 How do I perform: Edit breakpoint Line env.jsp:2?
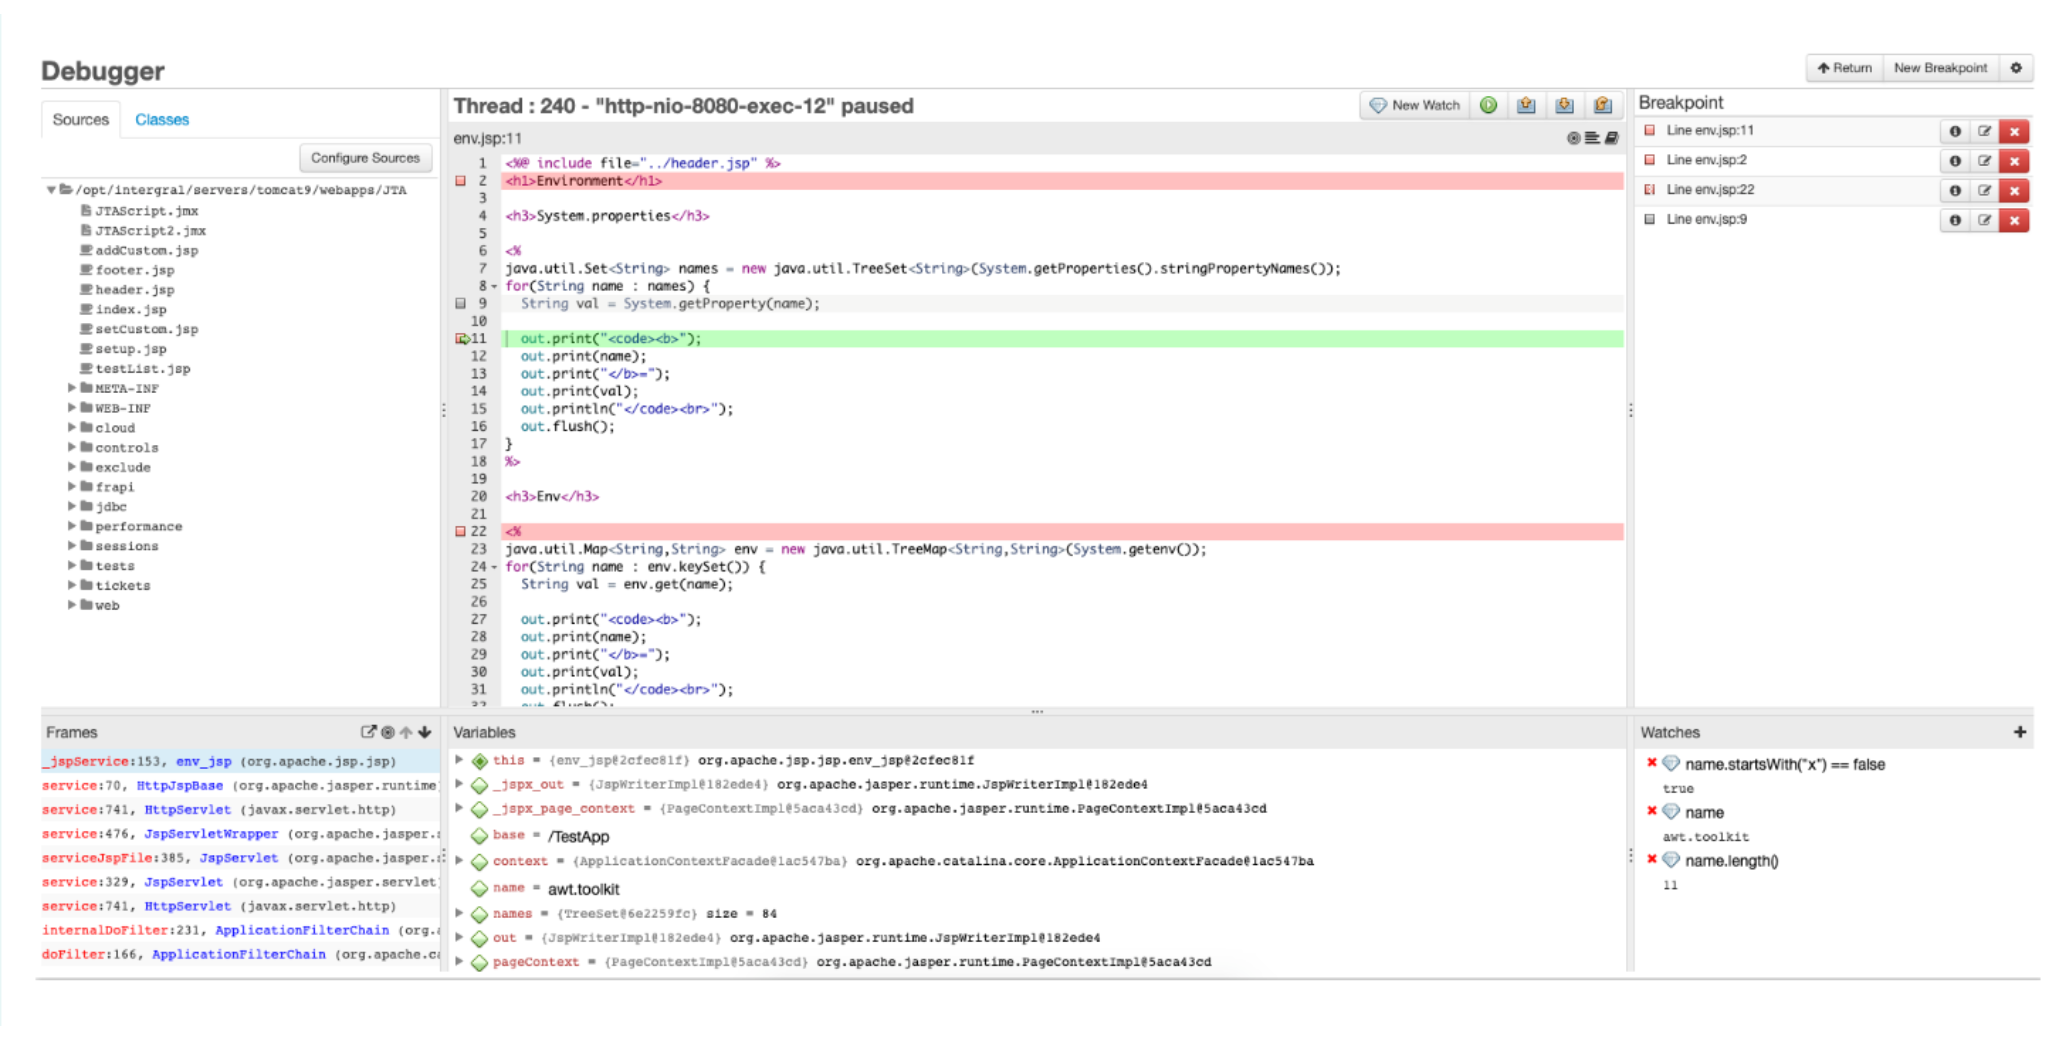pyautogui.click(x=1984, y=161)
